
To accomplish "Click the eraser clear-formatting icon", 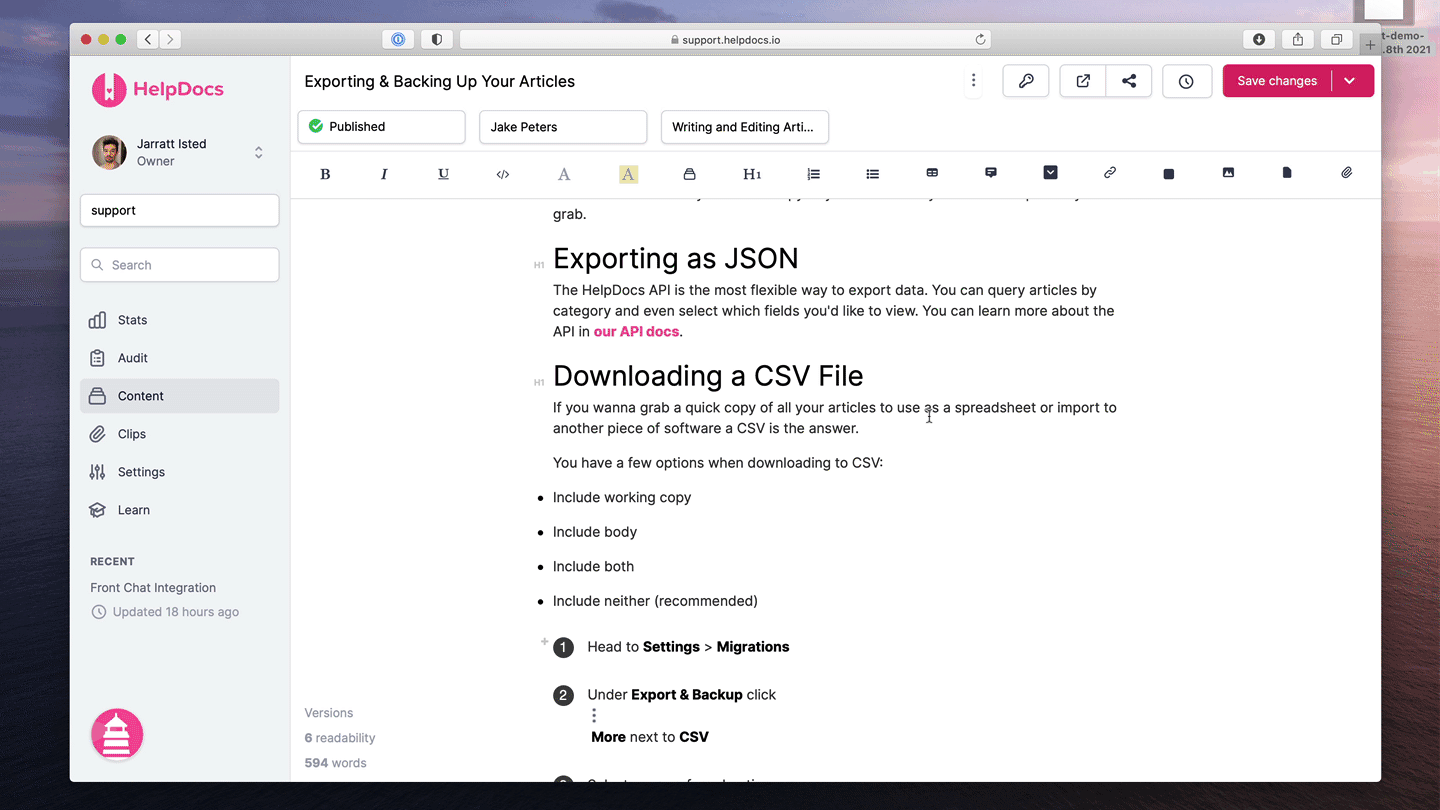I will click(x=689, y=174).
